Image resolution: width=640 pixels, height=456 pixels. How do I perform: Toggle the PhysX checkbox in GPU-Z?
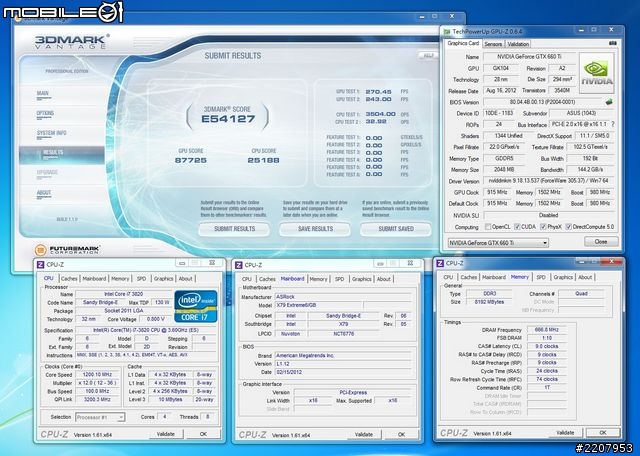543,227
